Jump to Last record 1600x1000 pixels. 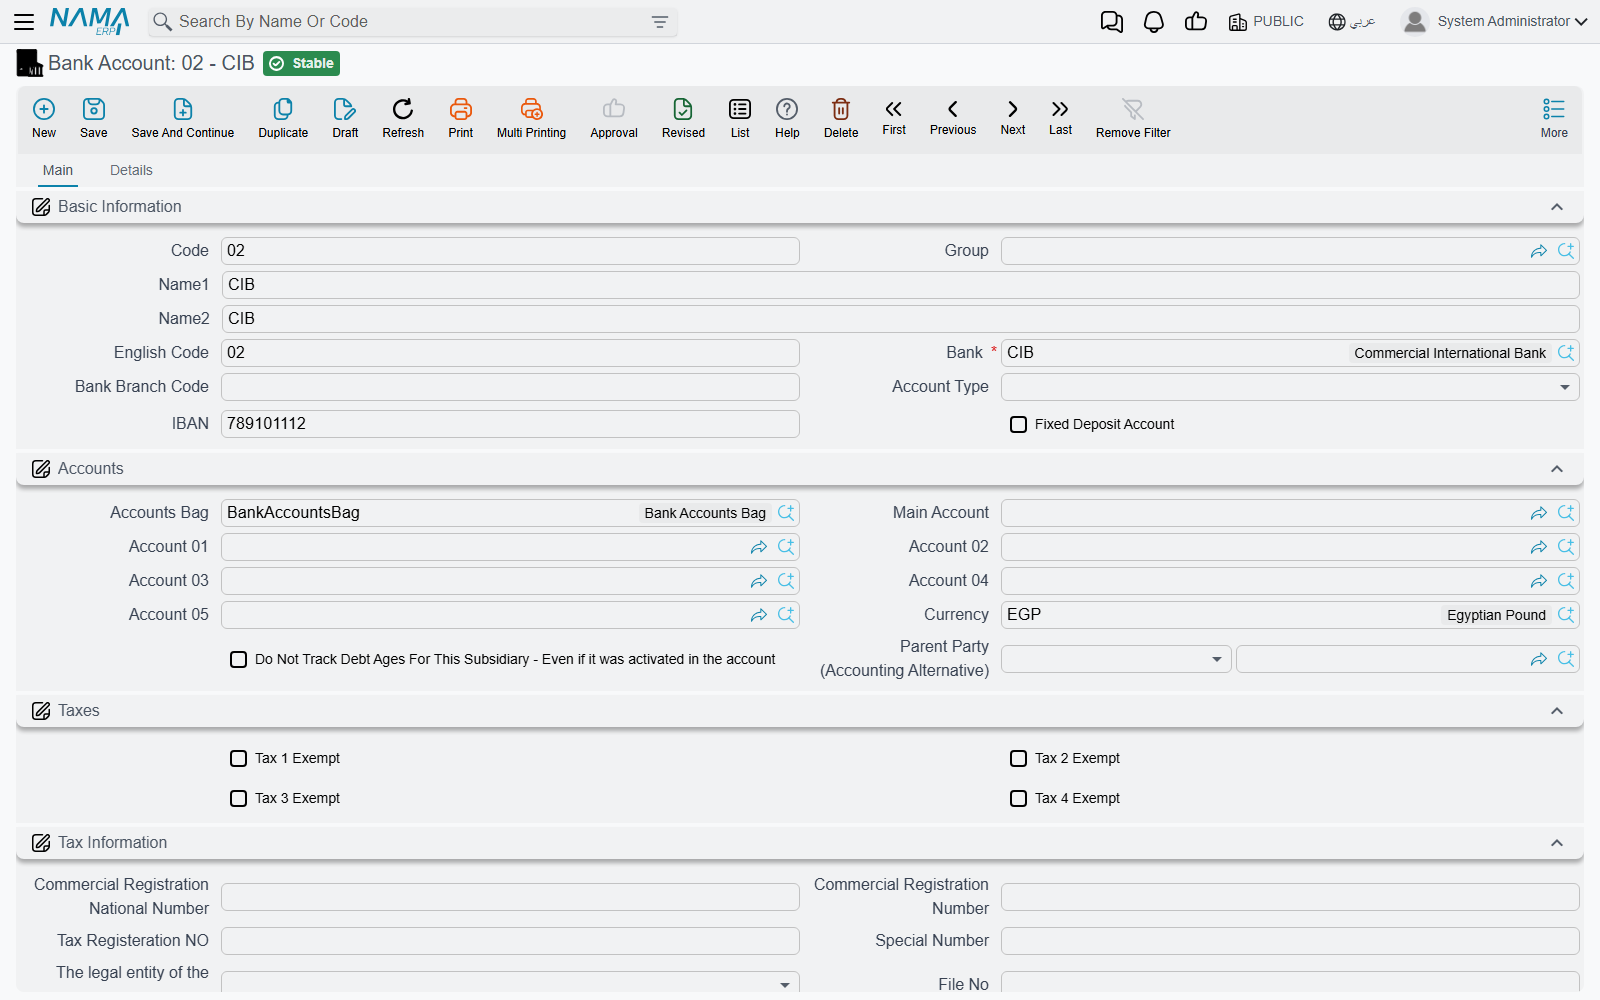[1060, 117]
